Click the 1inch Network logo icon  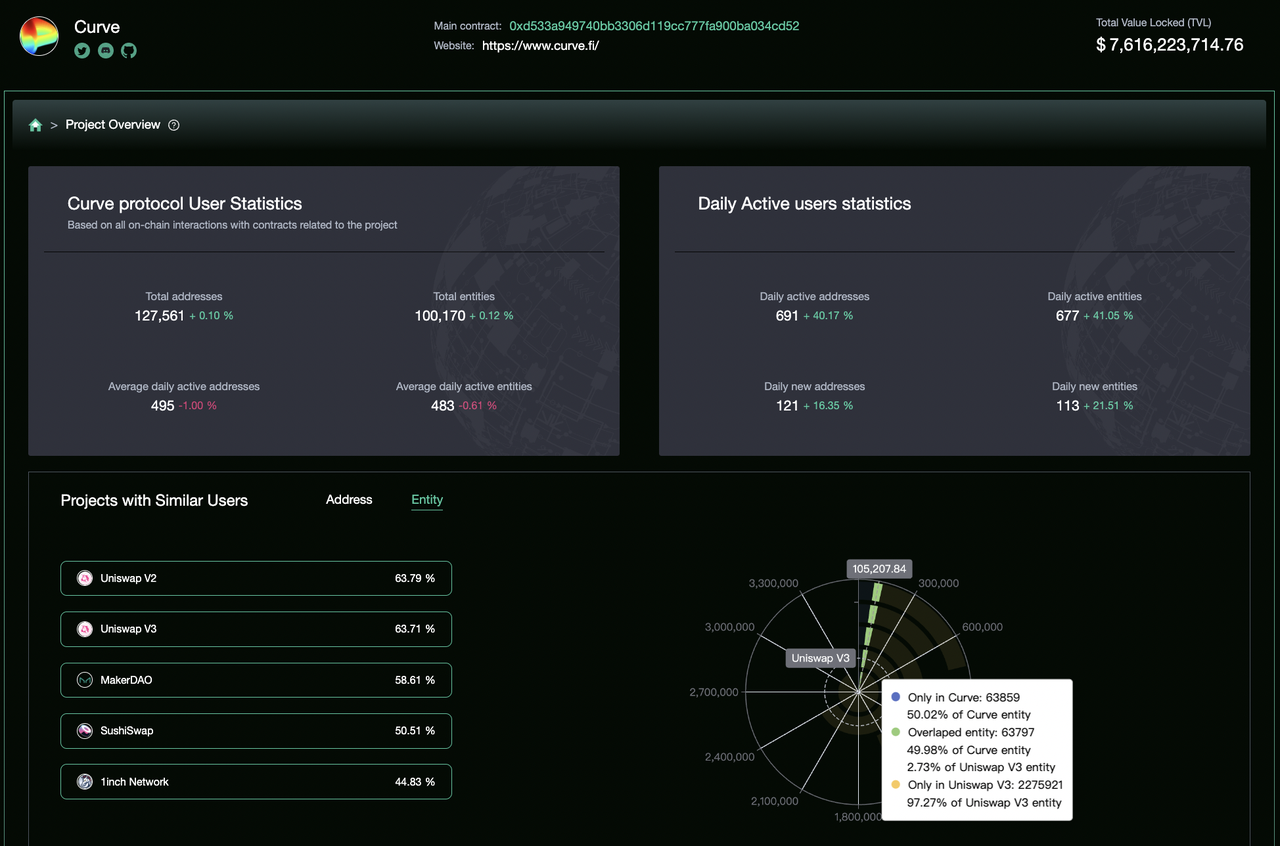coord(85,782)
